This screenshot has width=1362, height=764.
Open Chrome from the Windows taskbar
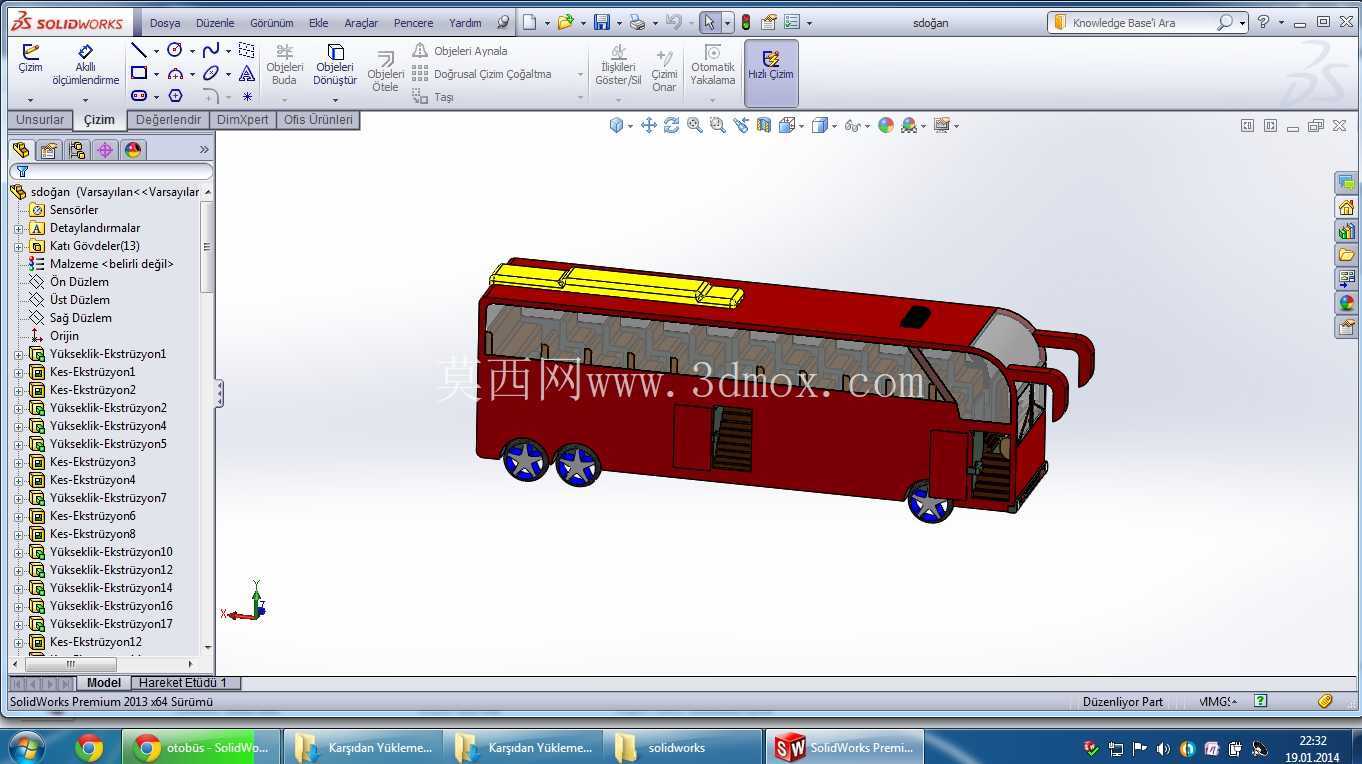89,747
